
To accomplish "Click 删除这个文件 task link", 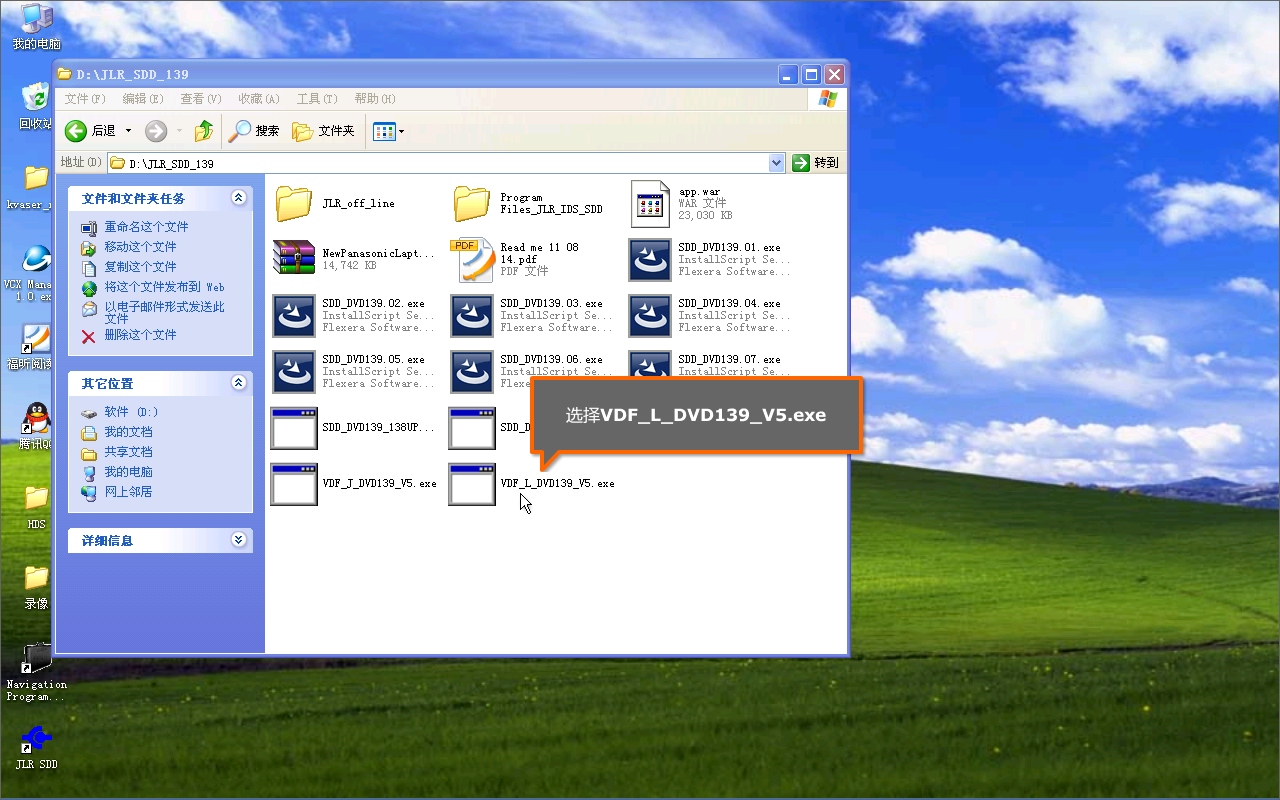I will click(x=140, y=335).
